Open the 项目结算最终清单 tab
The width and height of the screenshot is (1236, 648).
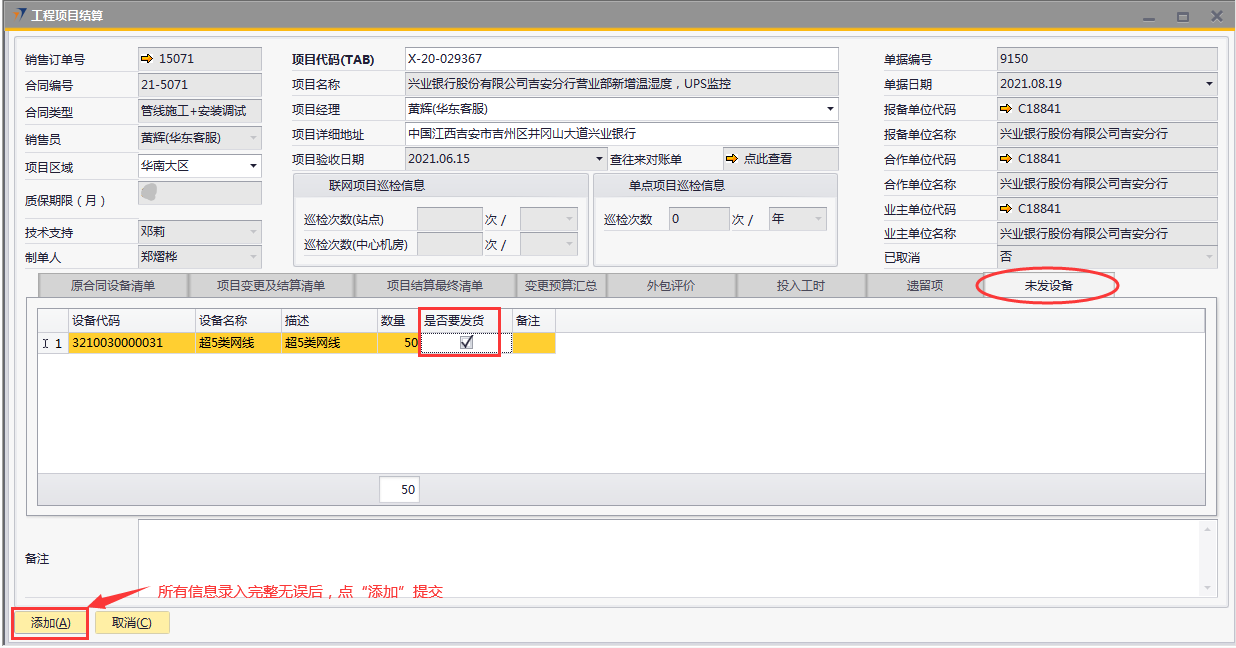[435, 286]
